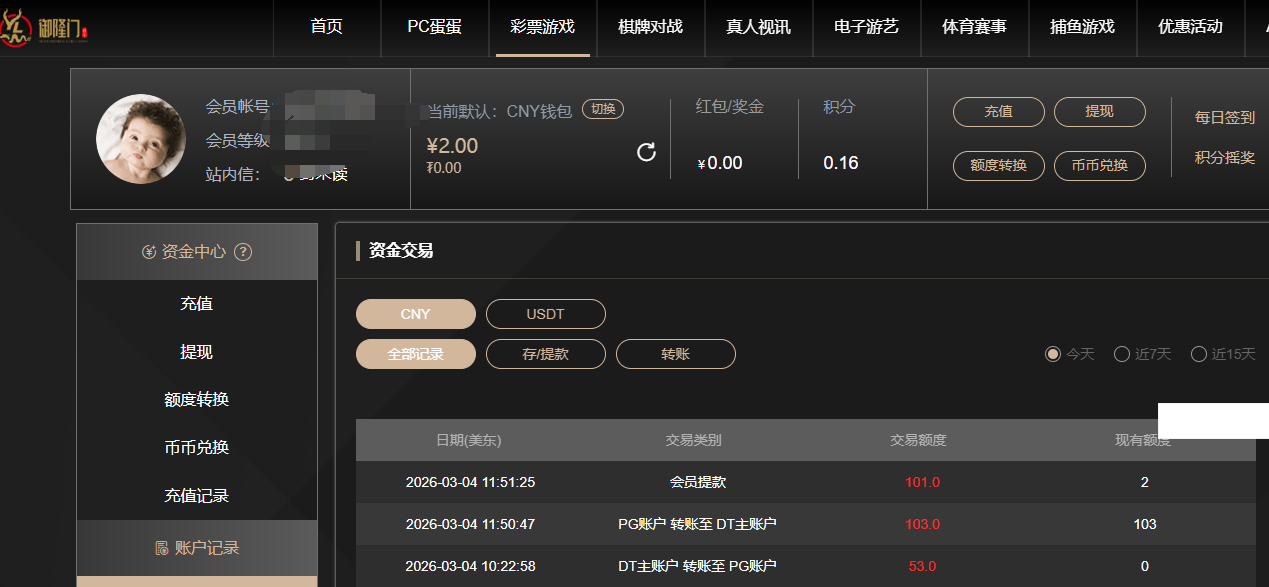Viewport: 1269px width, 587px height.
Task: Click the member avatar photo
Action: click(141, 139)
